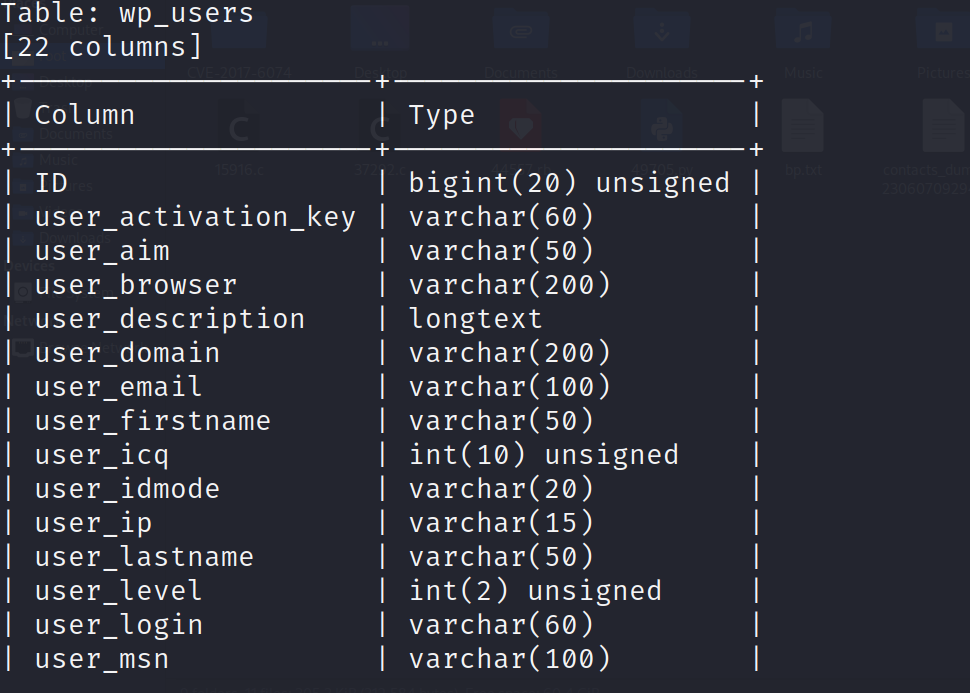Open the faint Pictures folder icon
Image resolution: width=970 pixels, height=693 pixels.
point(943,34)
